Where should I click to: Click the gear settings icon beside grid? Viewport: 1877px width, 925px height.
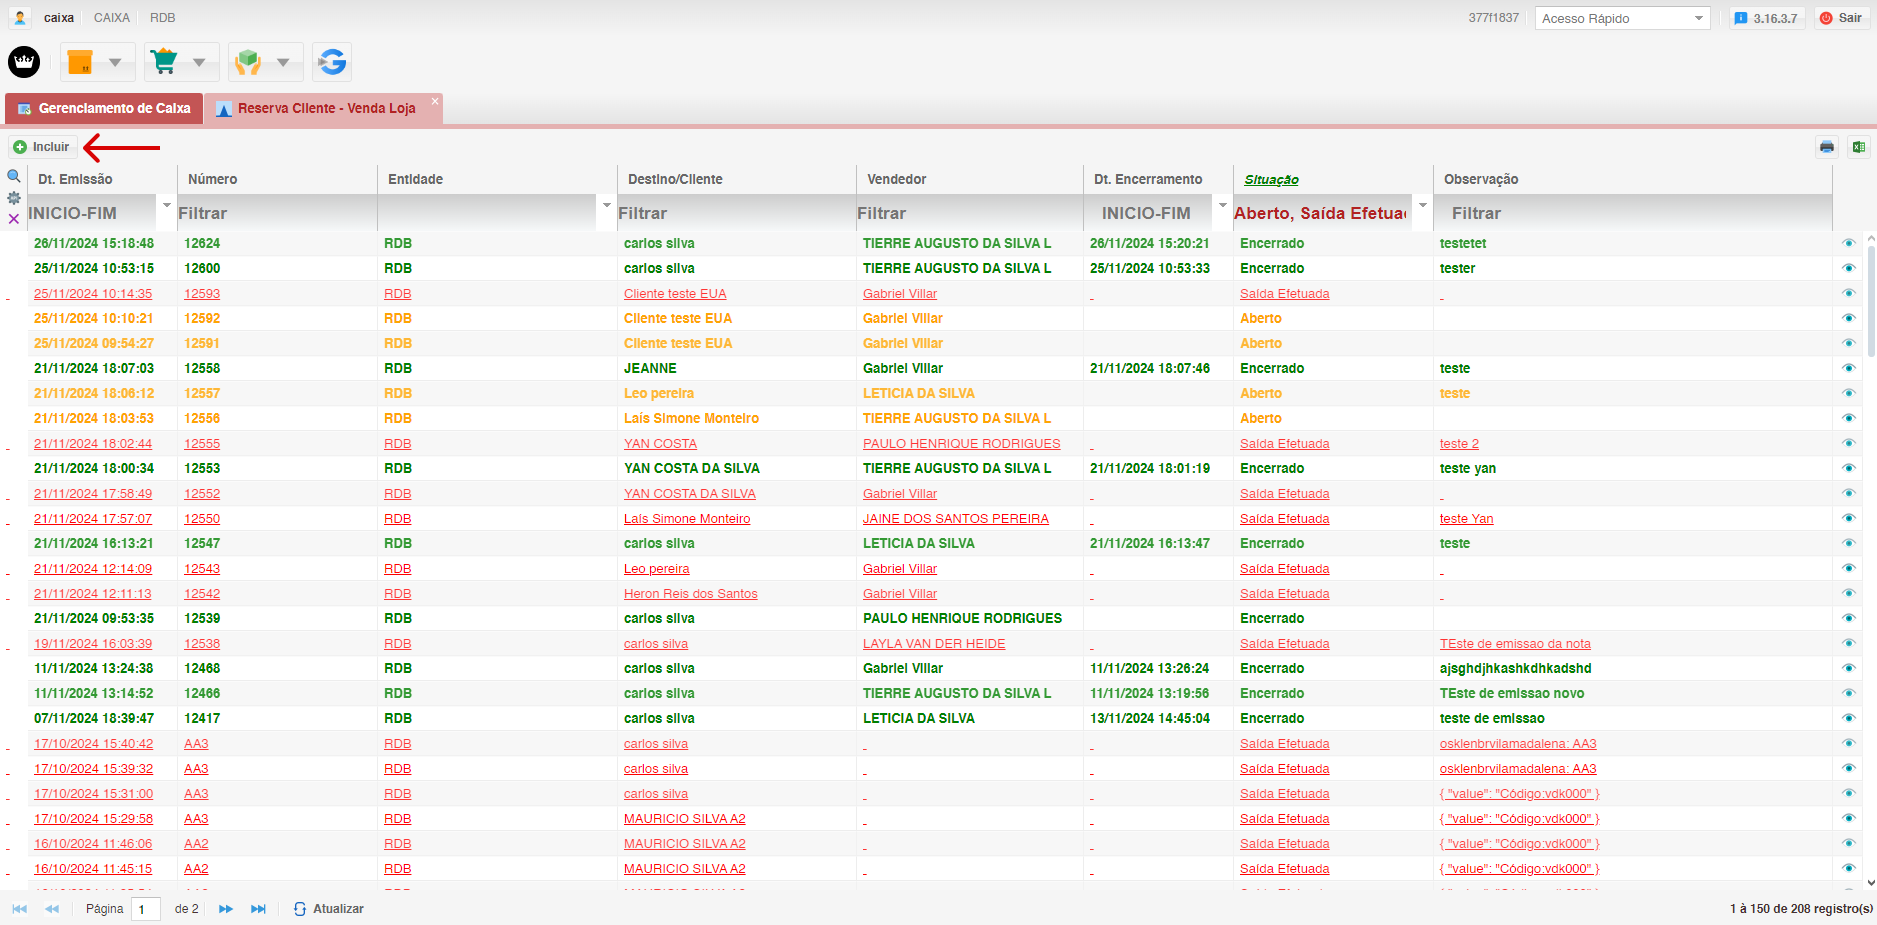[14, 198]
